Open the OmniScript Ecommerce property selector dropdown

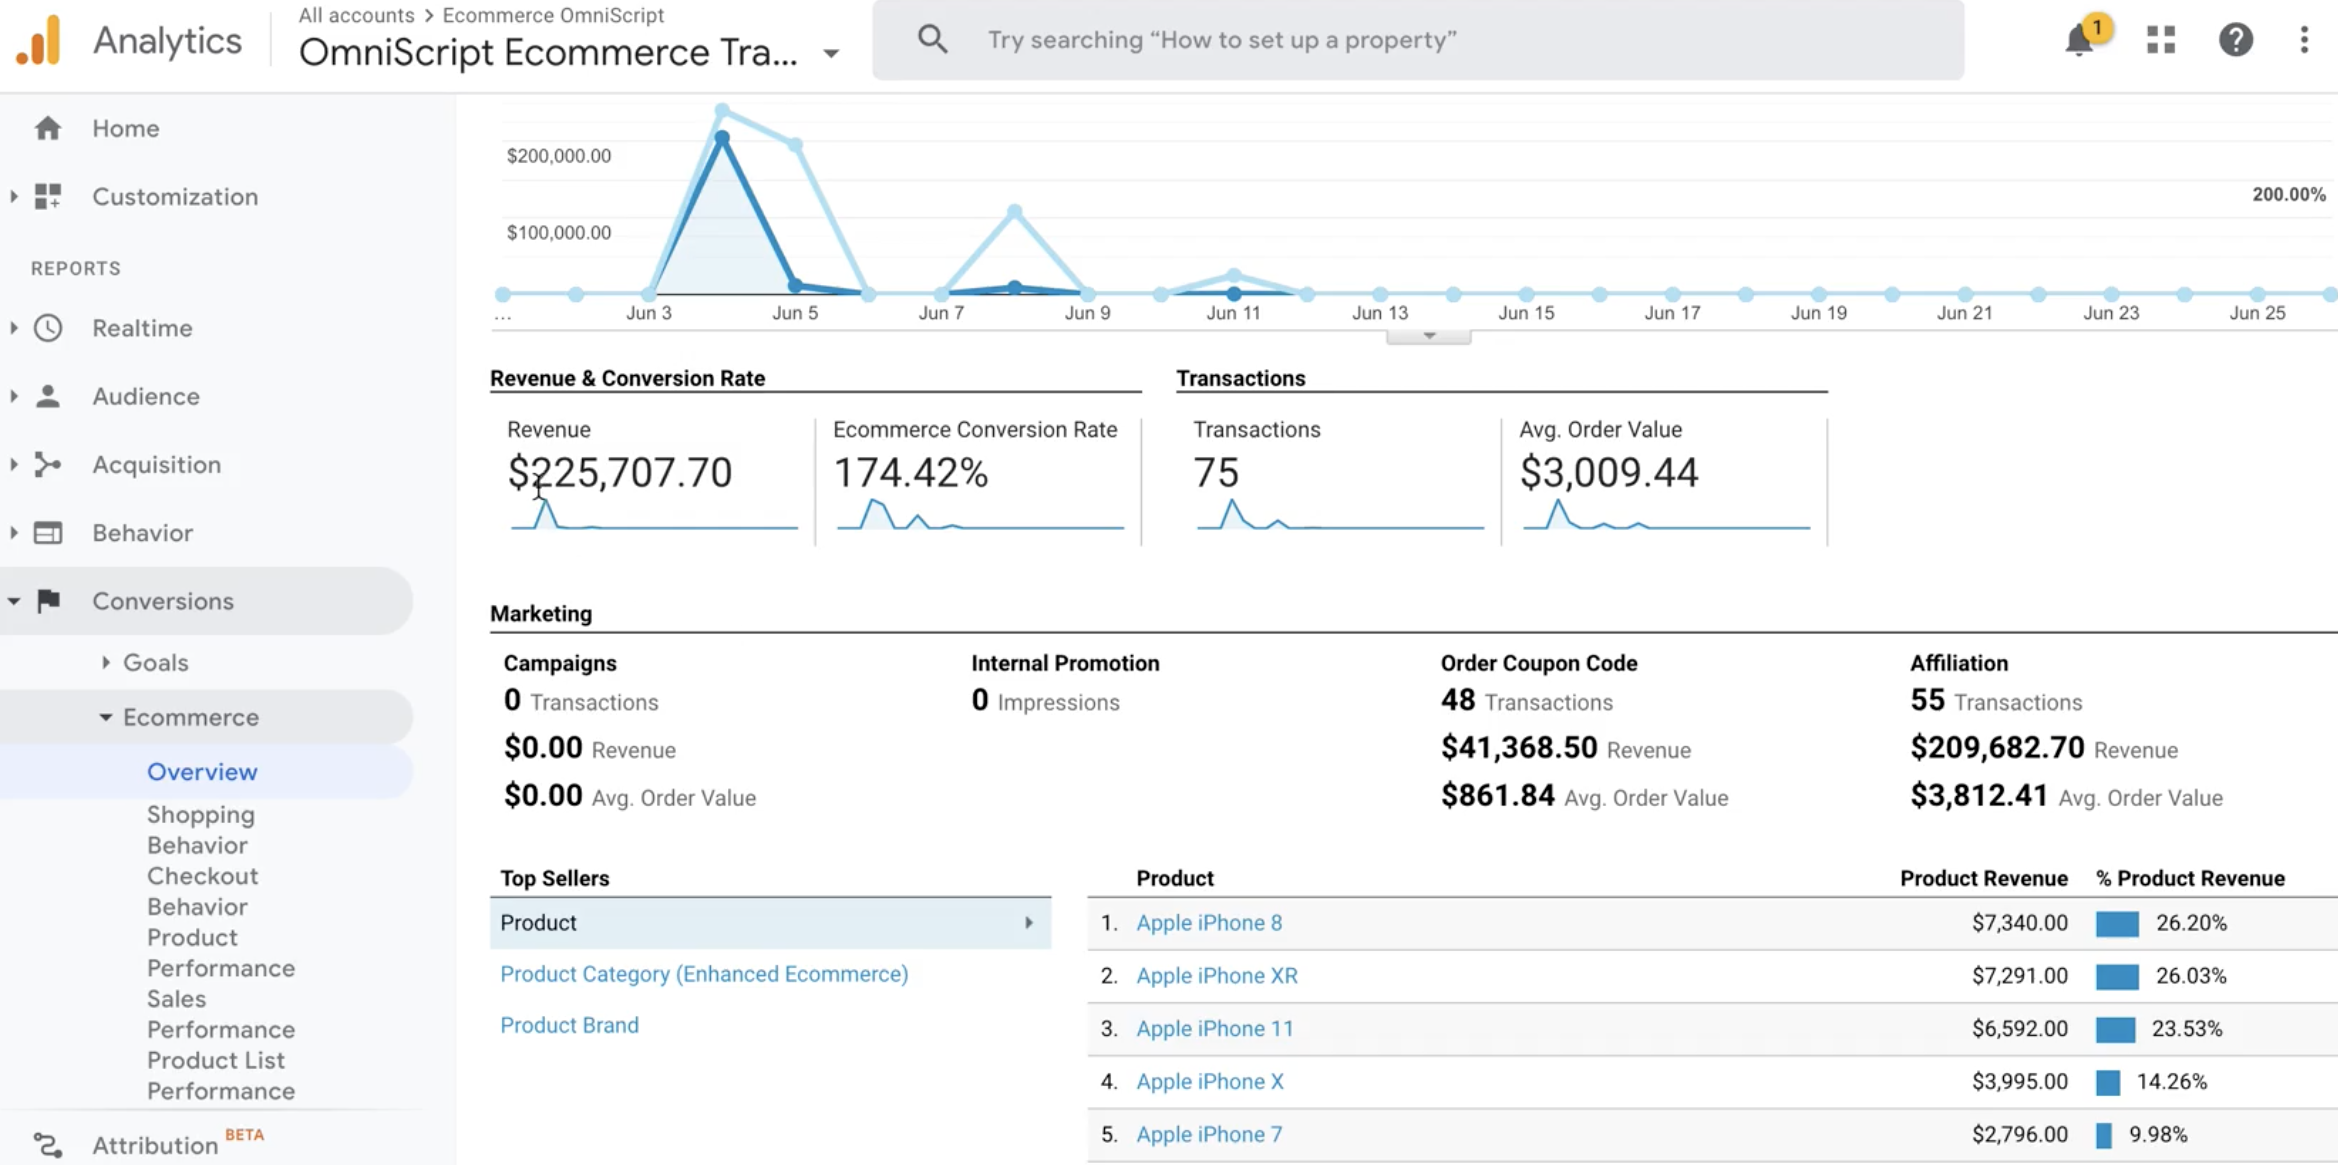[831, 53]
